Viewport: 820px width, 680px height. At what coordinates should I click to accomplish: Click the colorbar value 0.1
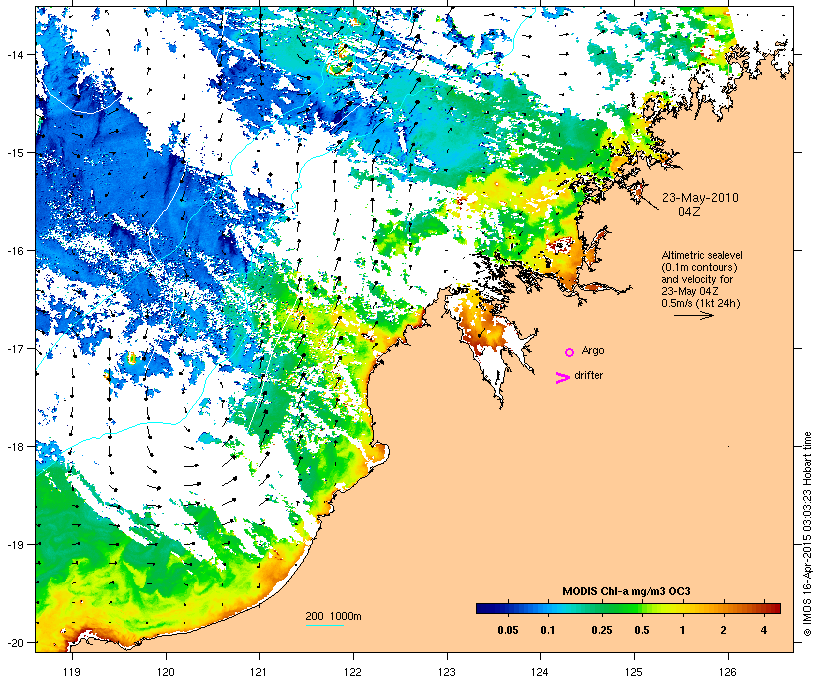point(548,630)
